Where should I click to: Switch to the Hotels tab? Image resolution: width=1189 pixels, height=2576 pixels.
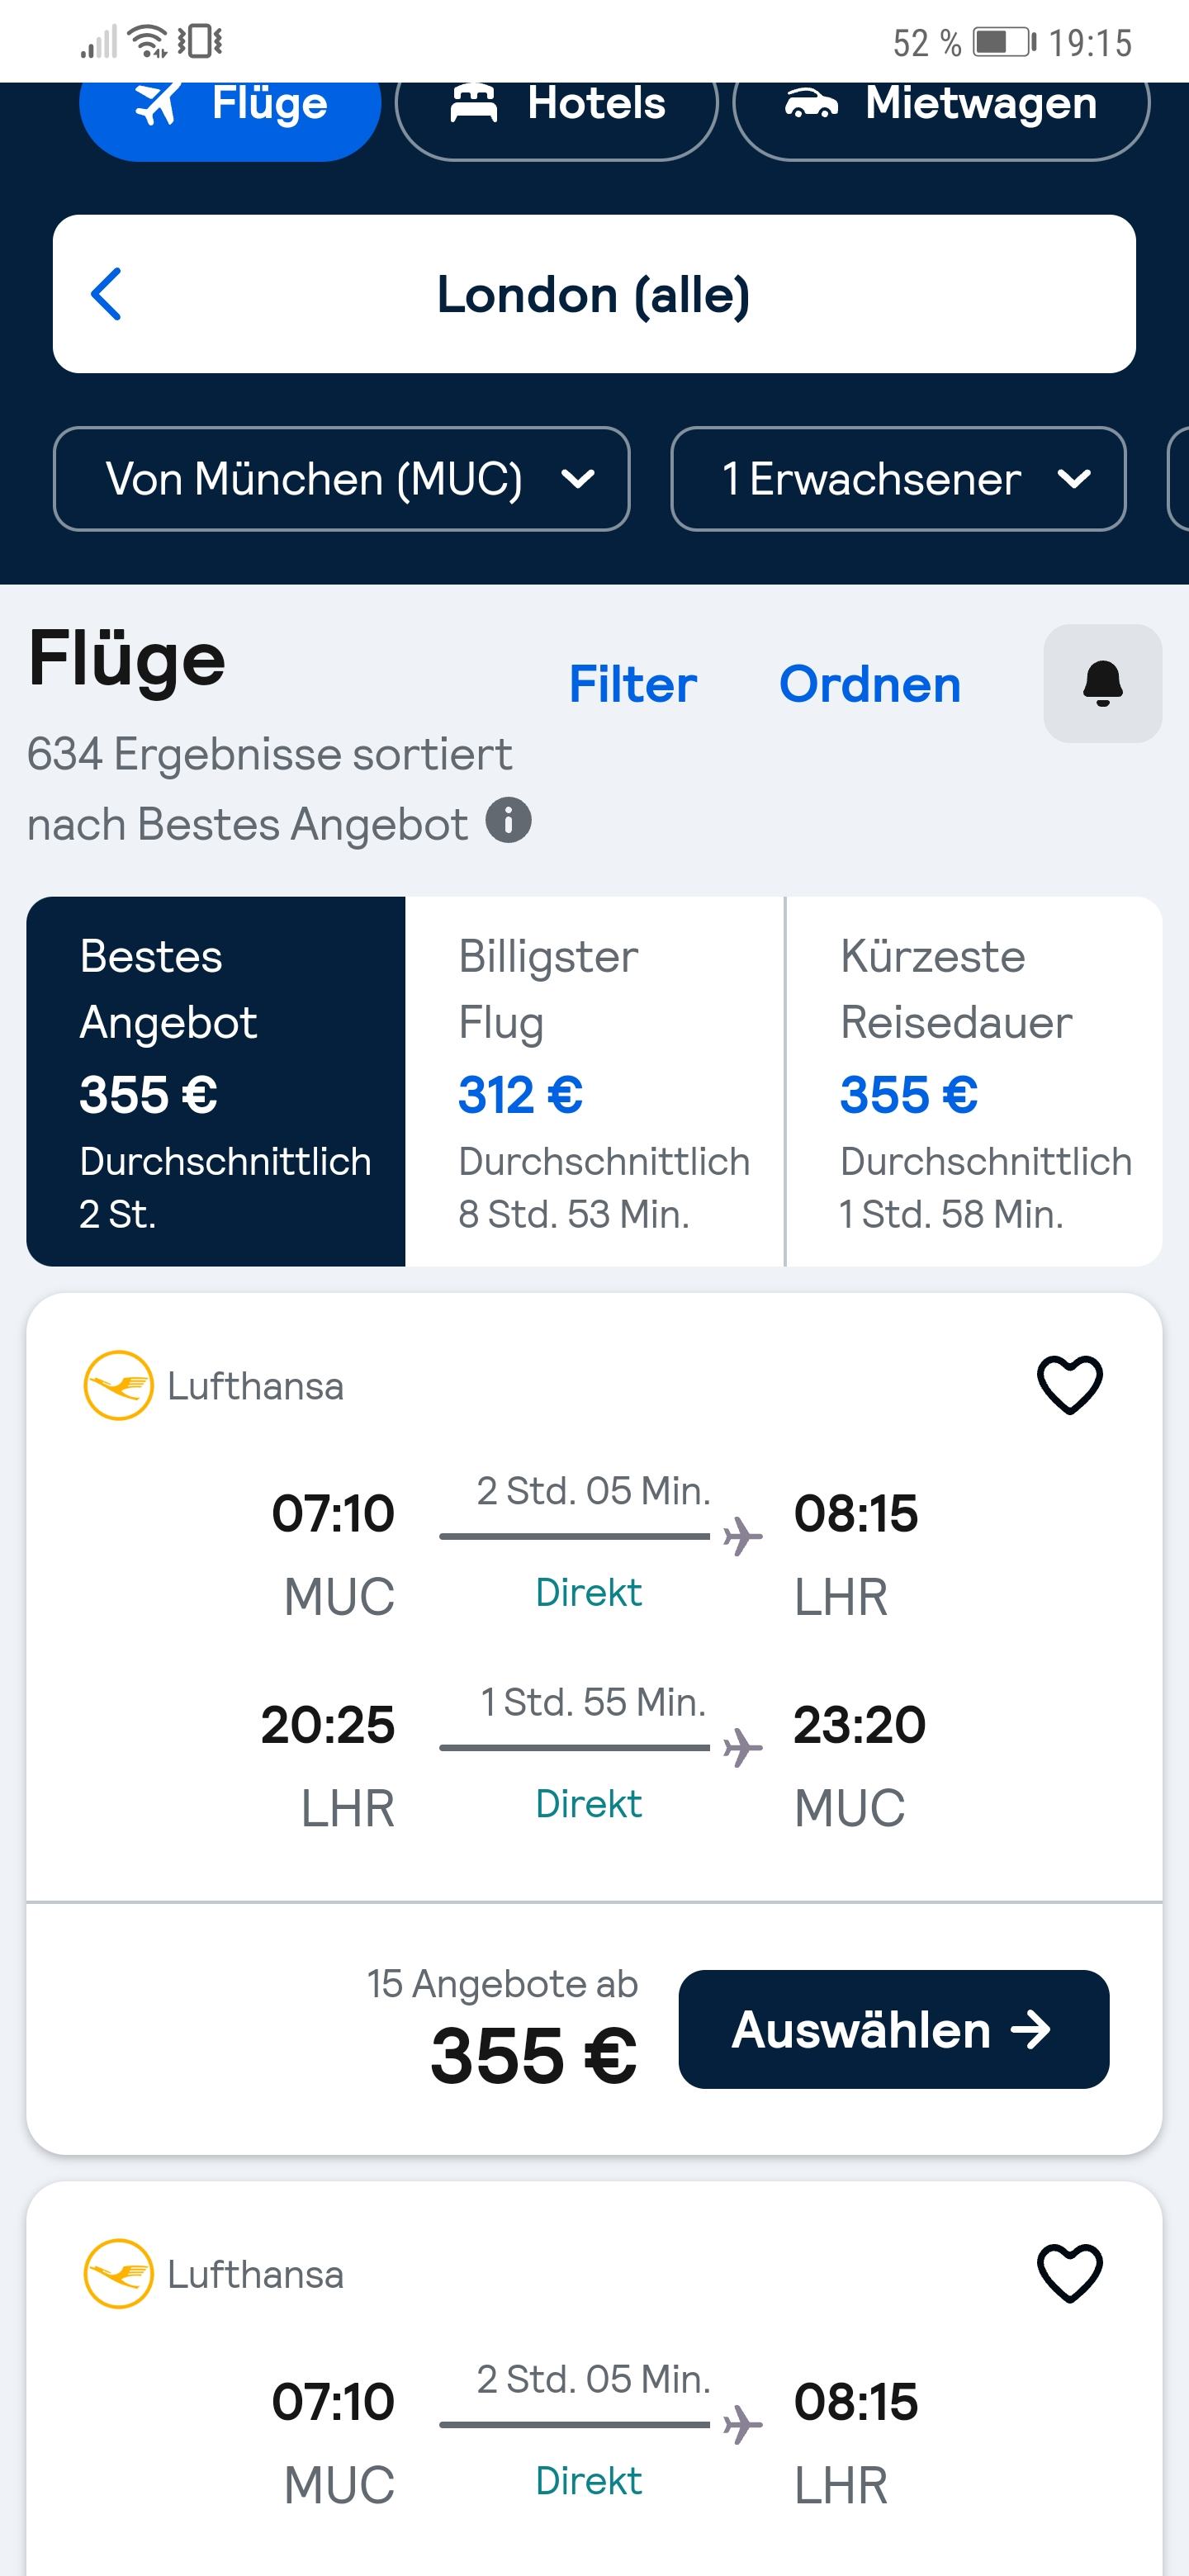[x=557, y=106]
